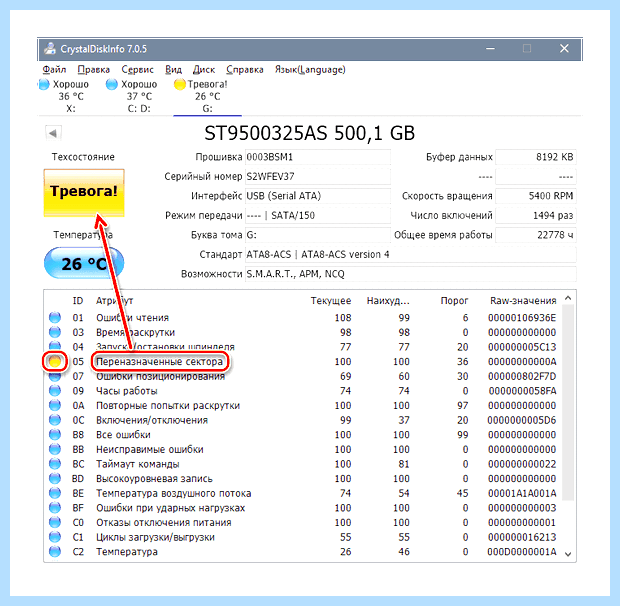Click the Режим передачи field SATA/150
Screen dimensions: 620x606
318,215
